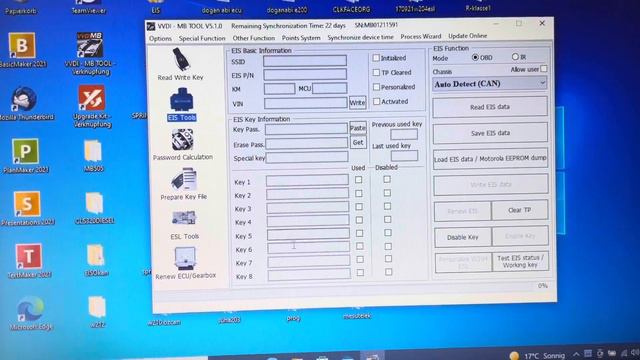This screenshot has width=640, height=360.
Task: Open VVDI MB TOOL desktop shortcut
Action: (90, 53)
